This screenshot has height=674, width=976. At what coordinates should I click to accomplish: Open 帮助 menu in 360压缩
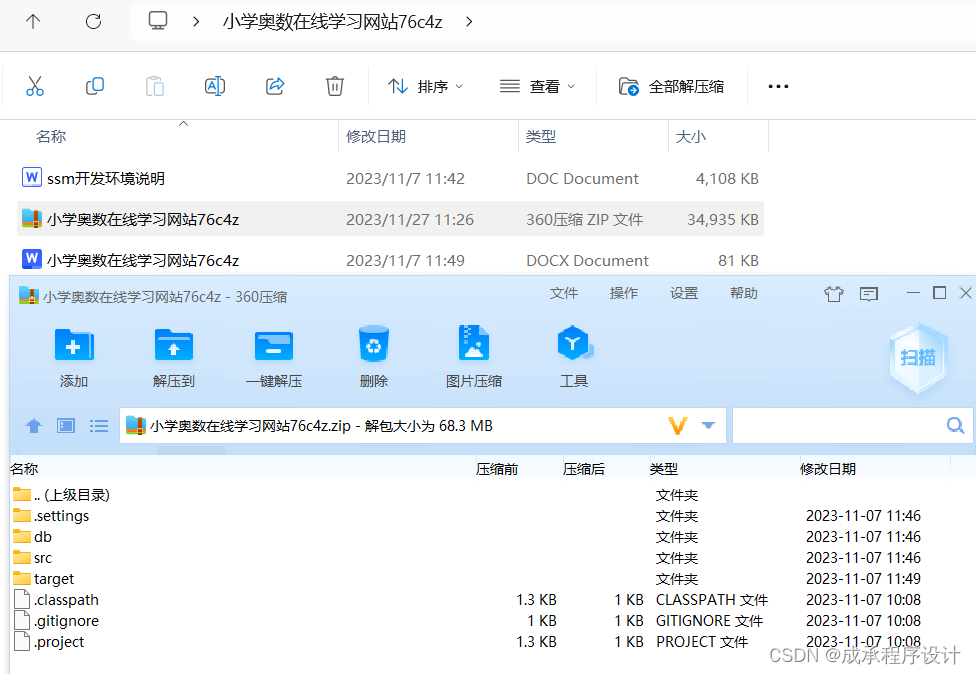744,293
